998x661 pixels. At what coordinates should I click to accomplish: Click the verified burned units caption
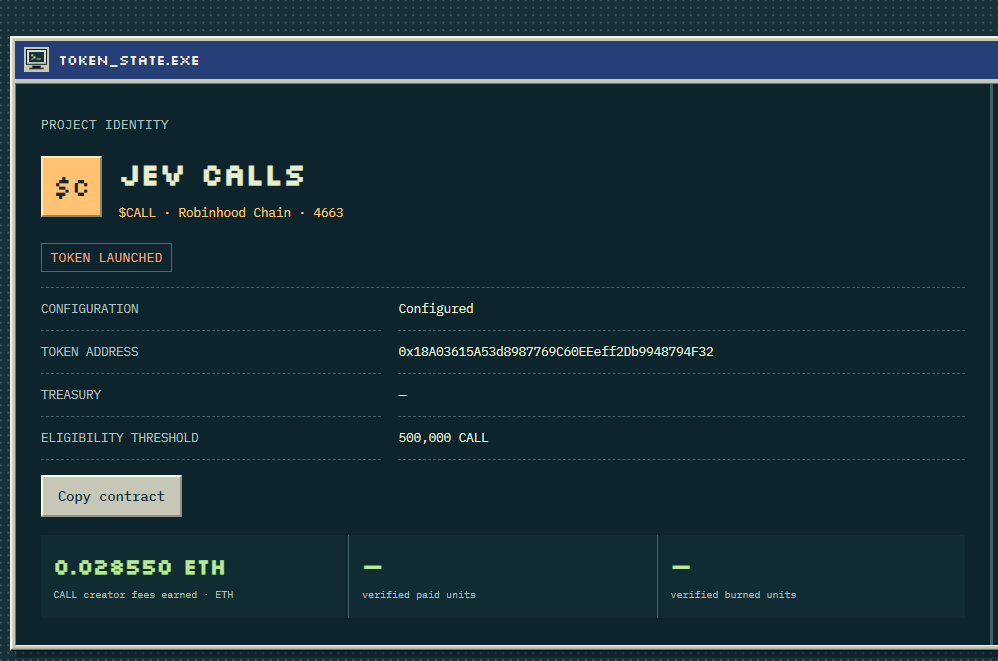[733, 595]
